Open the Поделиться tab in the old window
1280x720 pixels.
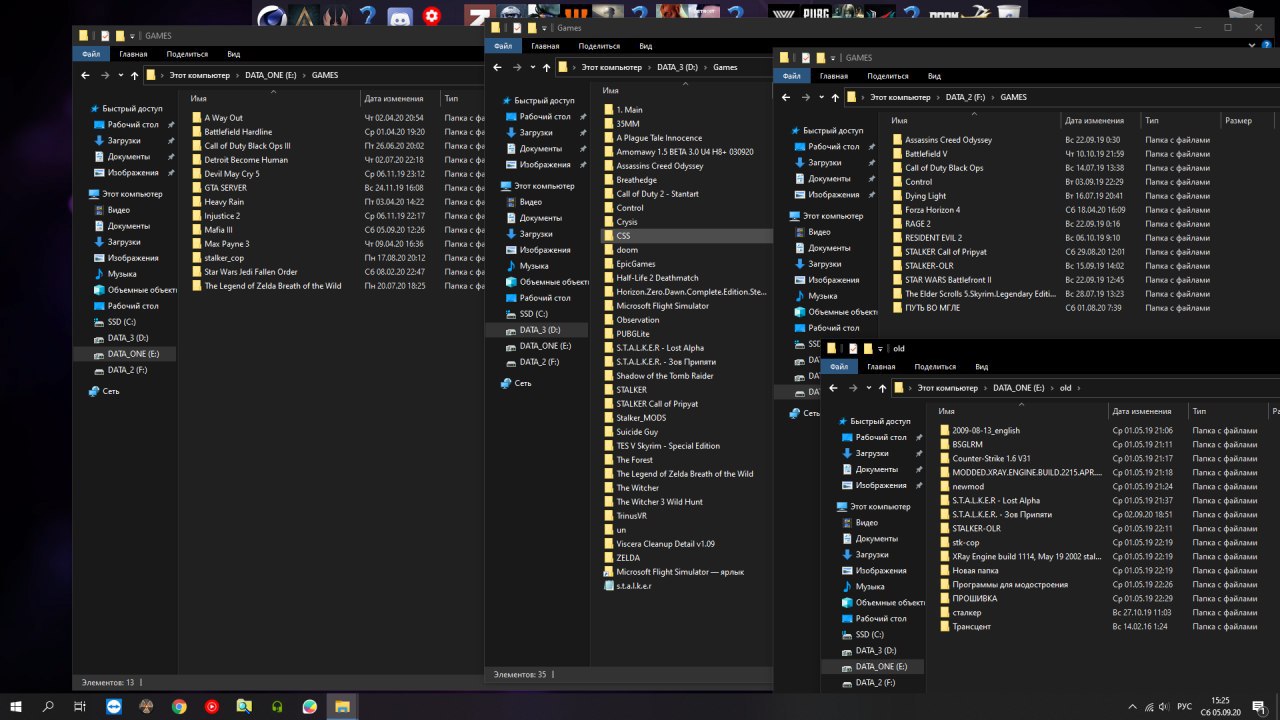click(x=935, y=367)
